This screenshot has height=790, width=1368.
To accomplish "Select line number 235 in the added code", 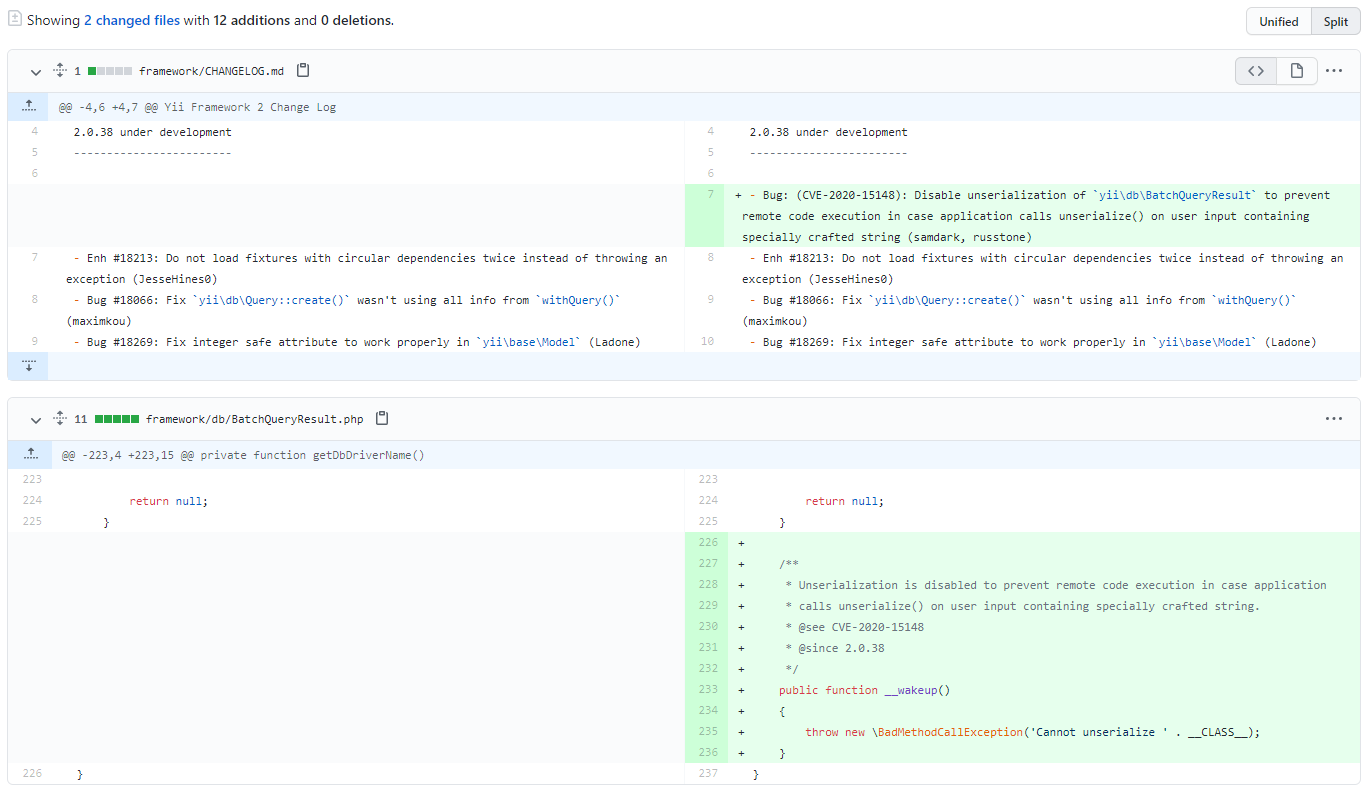I will pyautogui.click(x=708, y=731).
